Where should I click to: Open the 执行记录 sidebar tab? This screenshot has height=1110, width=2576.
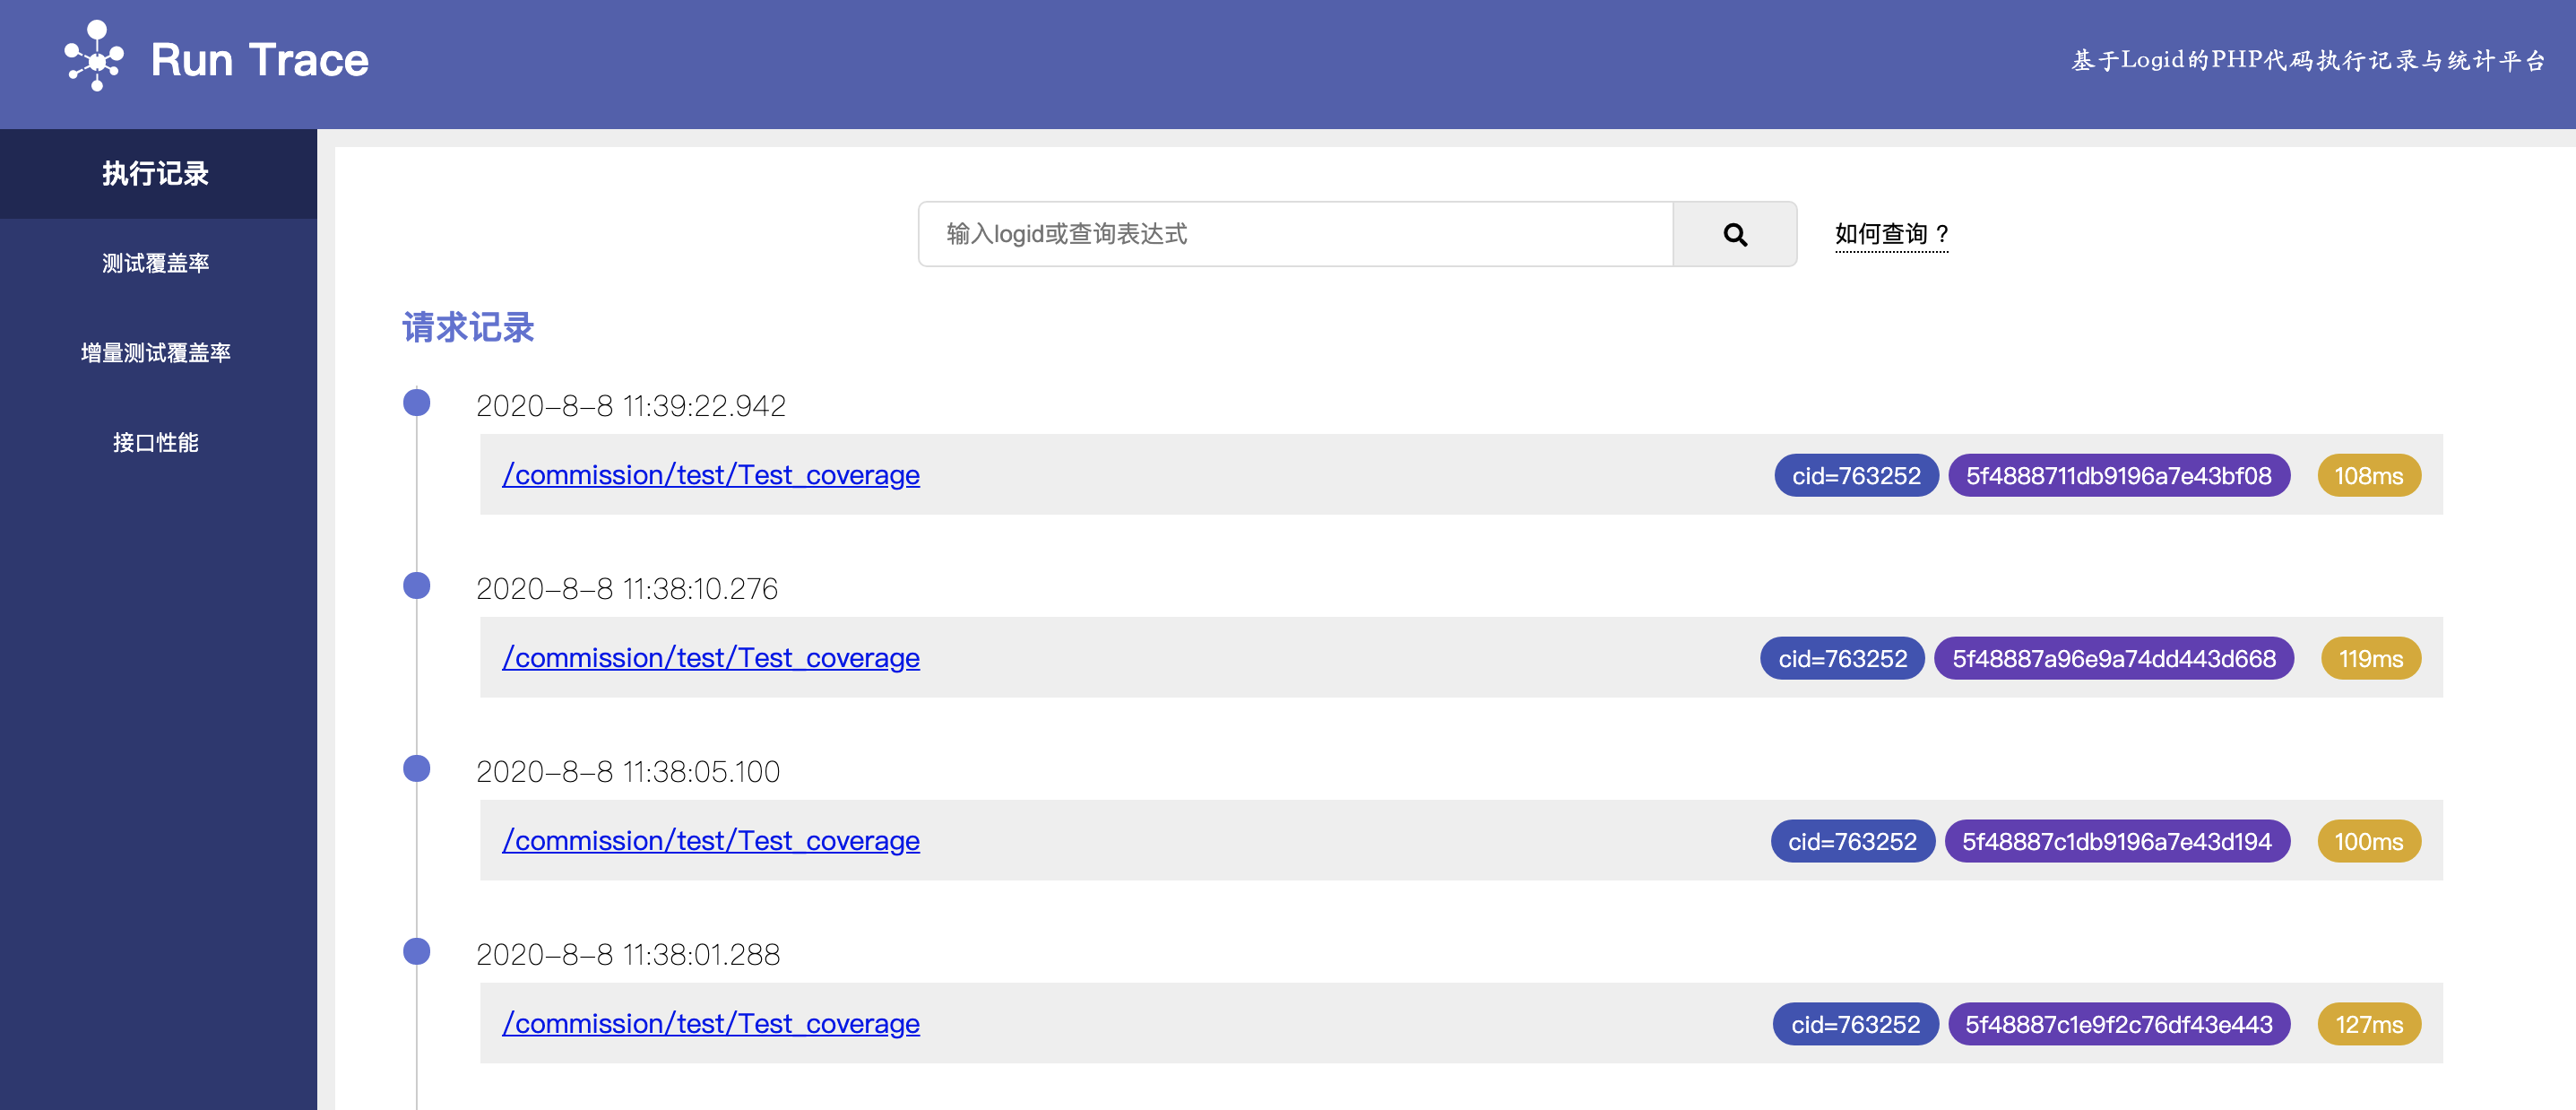pyautogui.click(x=156, y=174)
